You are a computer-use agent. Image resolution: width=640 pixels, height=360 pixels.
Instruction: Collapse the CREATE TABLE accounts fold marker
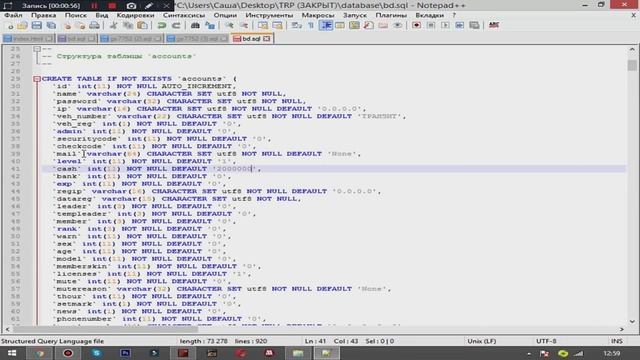click(x=37, y=79)
